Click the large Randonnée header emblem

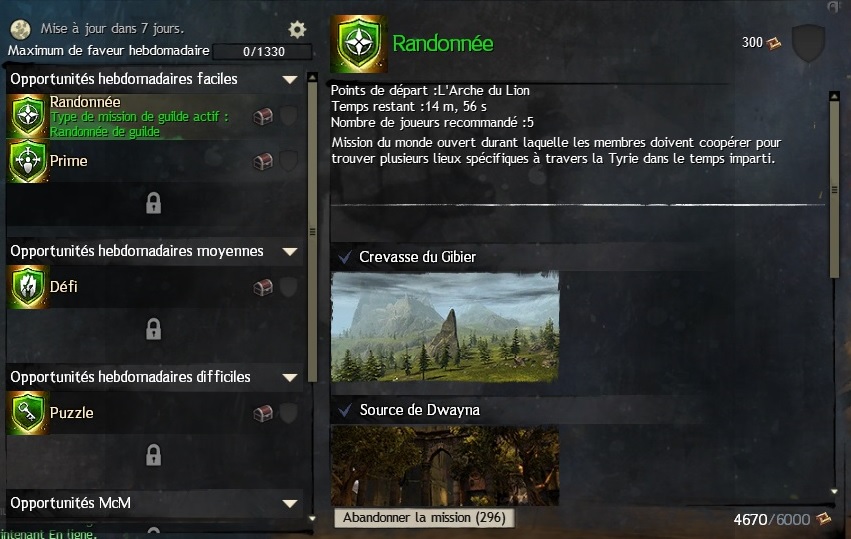click(359, 43)
